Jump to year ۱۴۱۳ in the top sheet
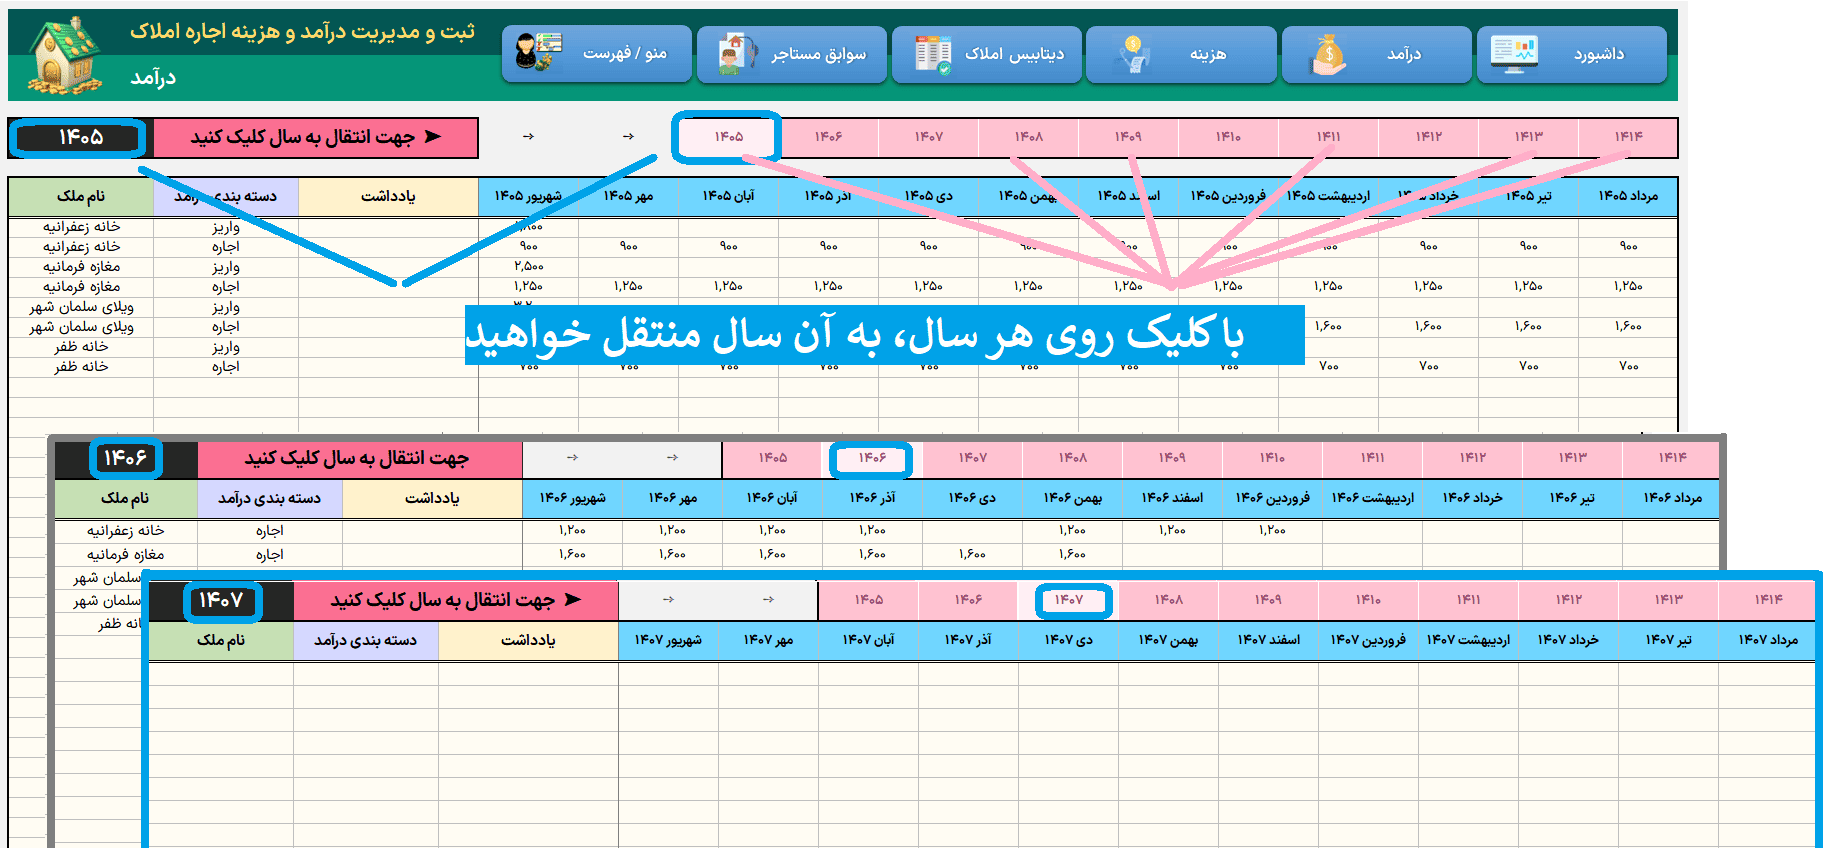The image size is (1830, 848). tap(1528, 137)
